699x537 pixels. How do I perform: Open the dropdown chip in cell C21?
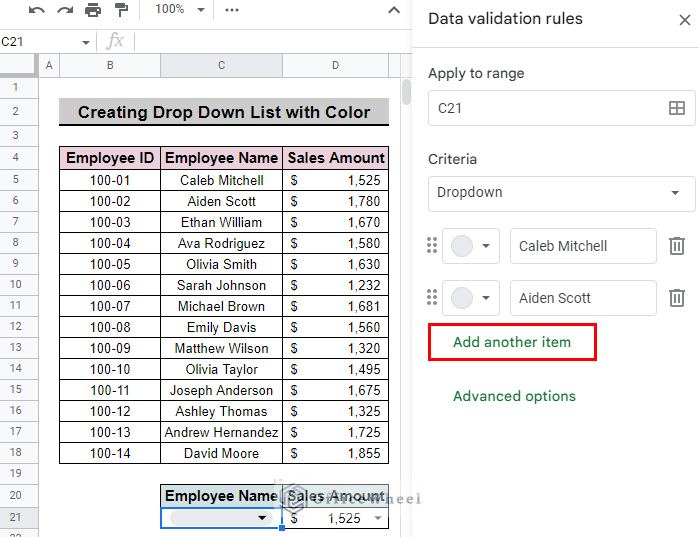click(221, 518)
